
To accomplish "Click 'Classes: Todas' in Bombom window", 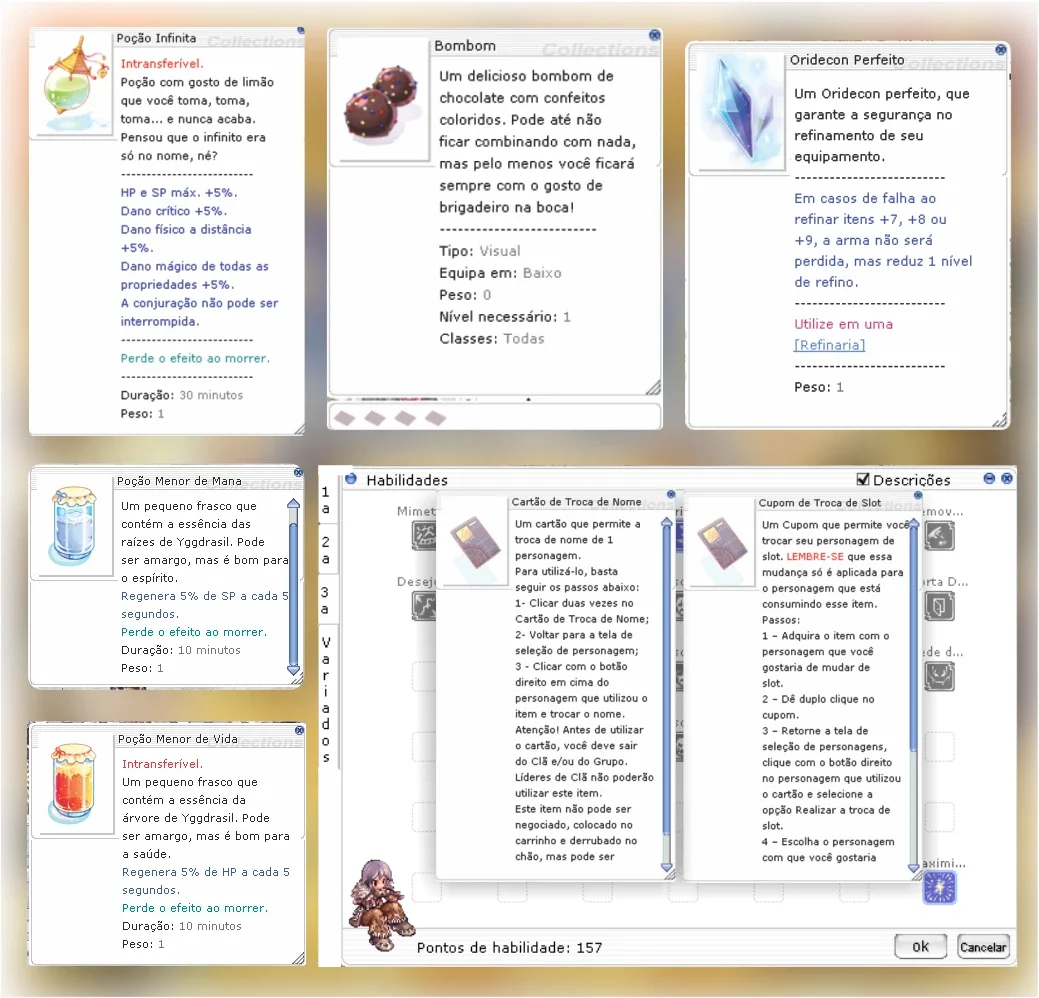I will pos(492,339).
